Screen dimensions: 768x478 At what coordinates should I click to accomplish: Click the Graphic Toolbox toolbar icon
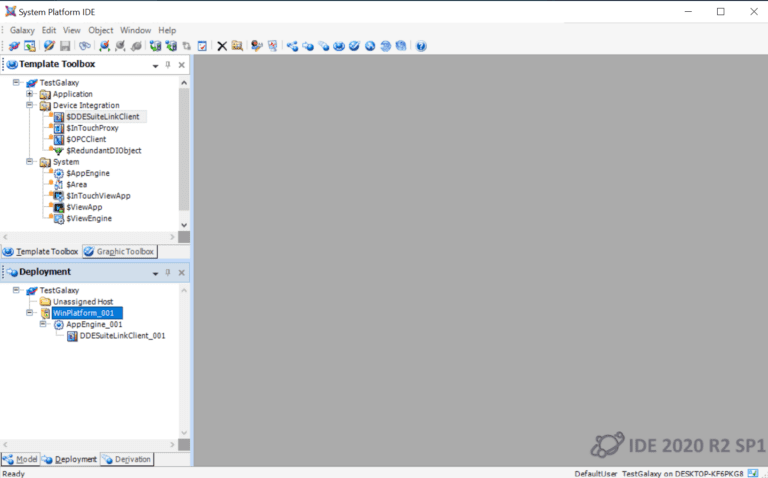pyautogui.click(x=354, y=46)
